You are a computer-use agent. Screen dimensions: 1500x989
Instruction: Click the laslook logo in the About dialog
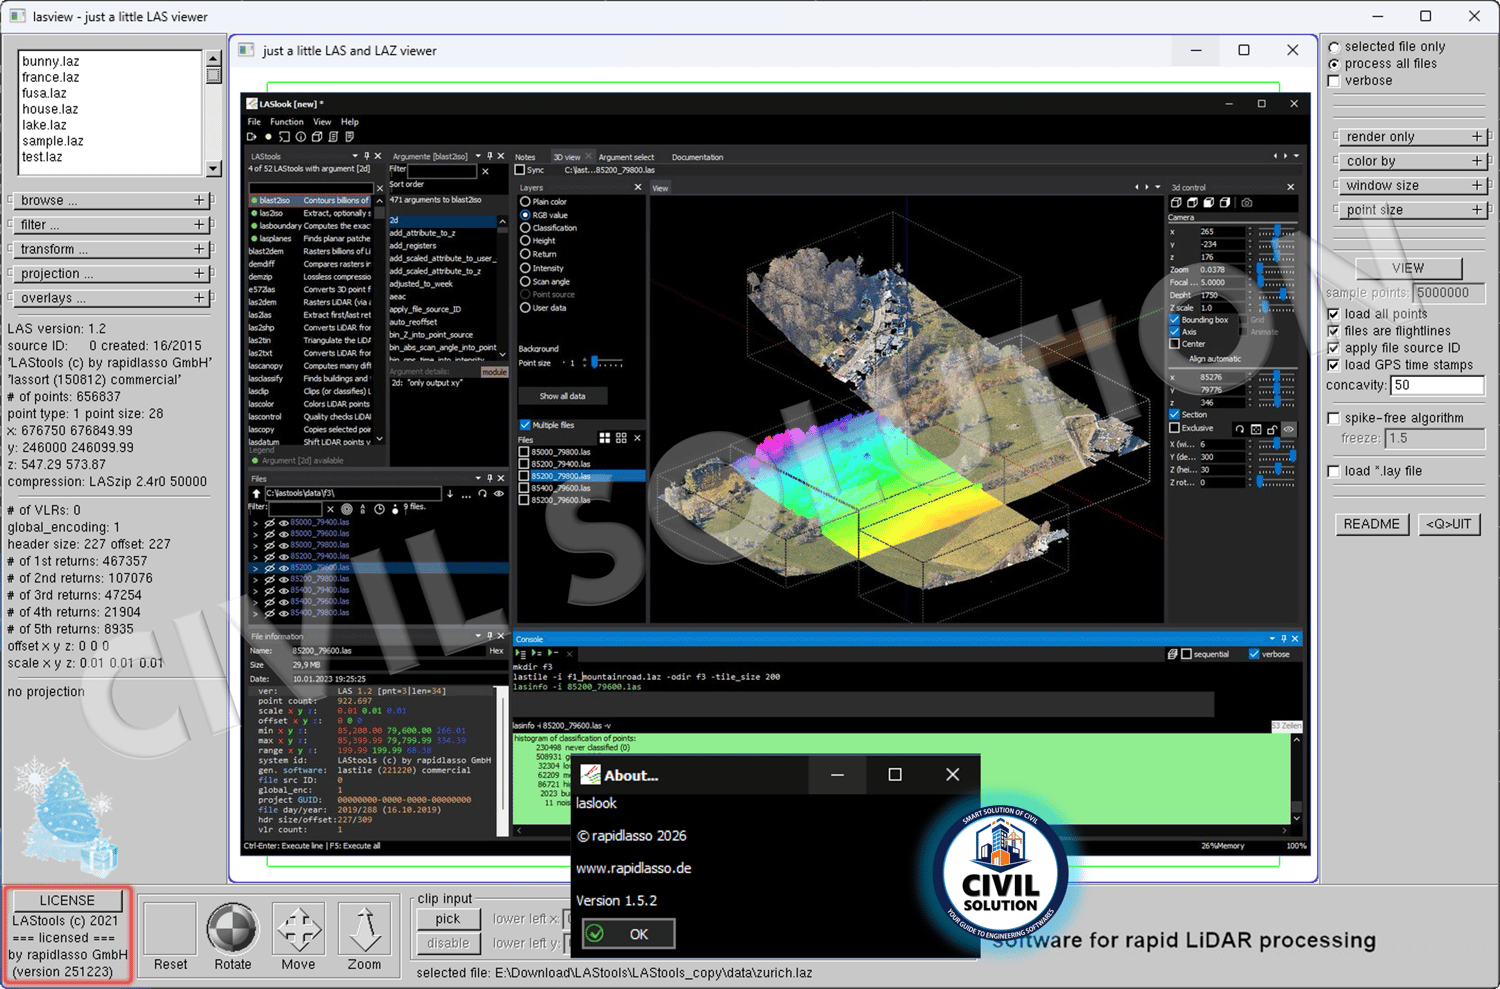click(x=591, y=775)
